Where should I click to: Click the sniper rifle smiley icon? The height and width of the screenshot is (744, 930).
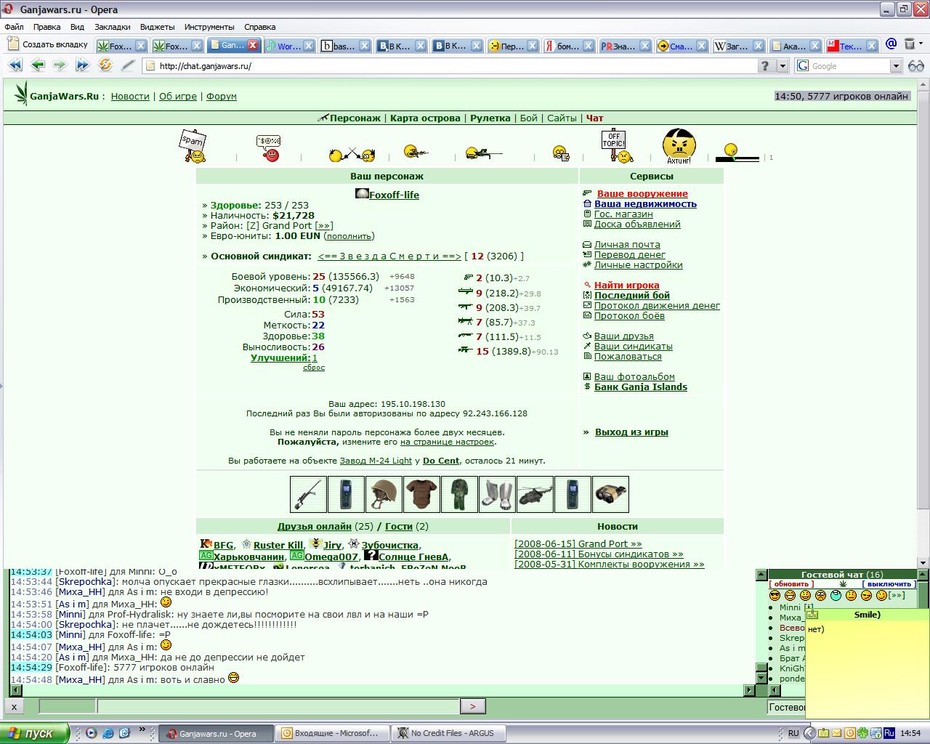point(483,154)
